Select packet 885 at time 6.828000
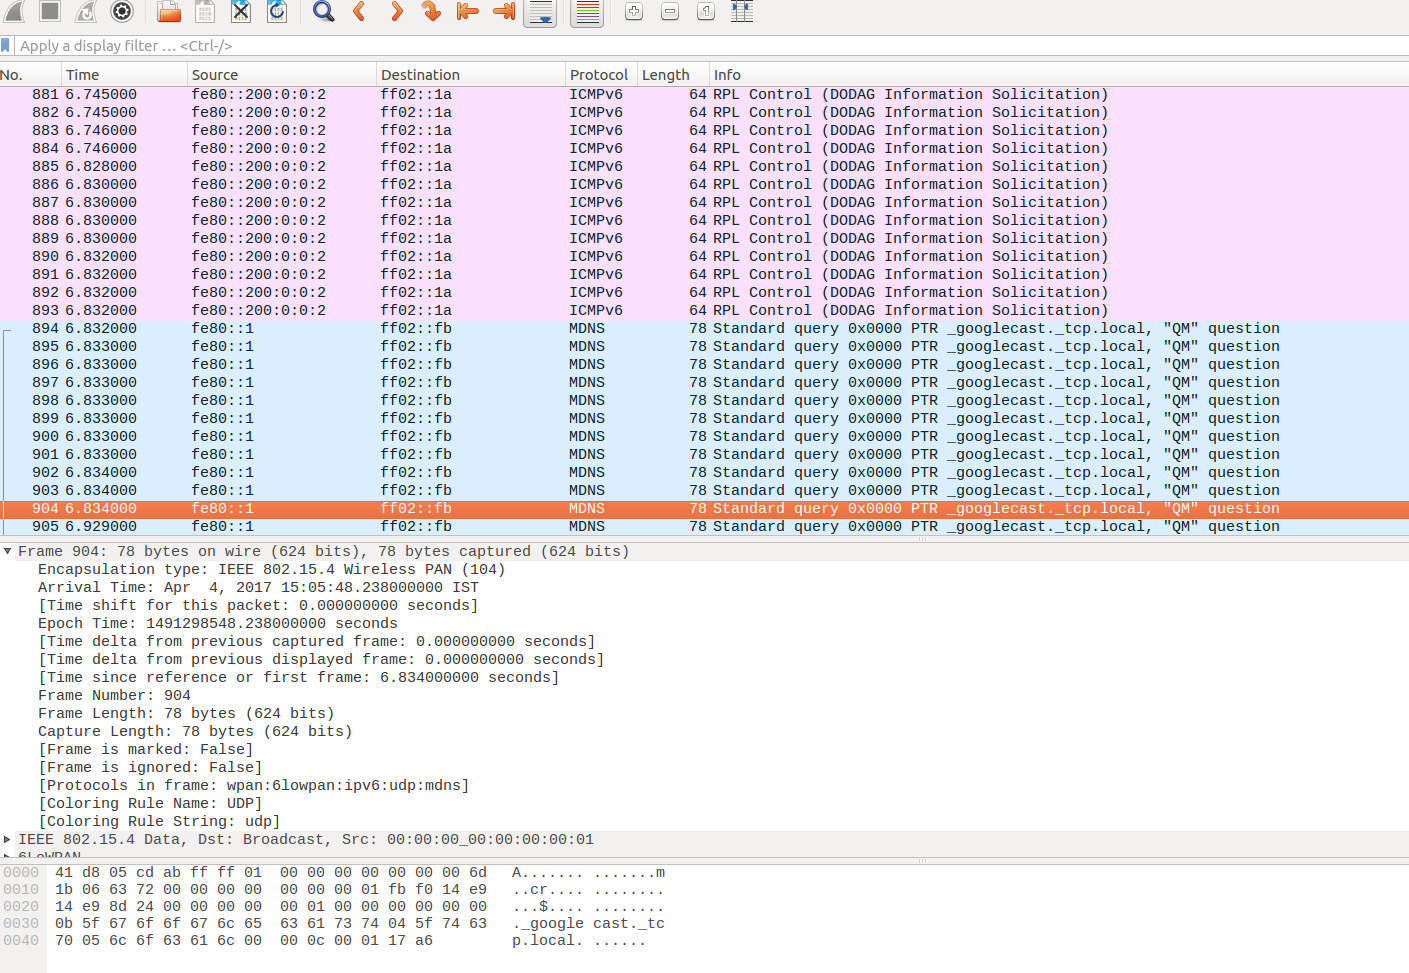This screenshot has width=1409, height=973. 704,167
